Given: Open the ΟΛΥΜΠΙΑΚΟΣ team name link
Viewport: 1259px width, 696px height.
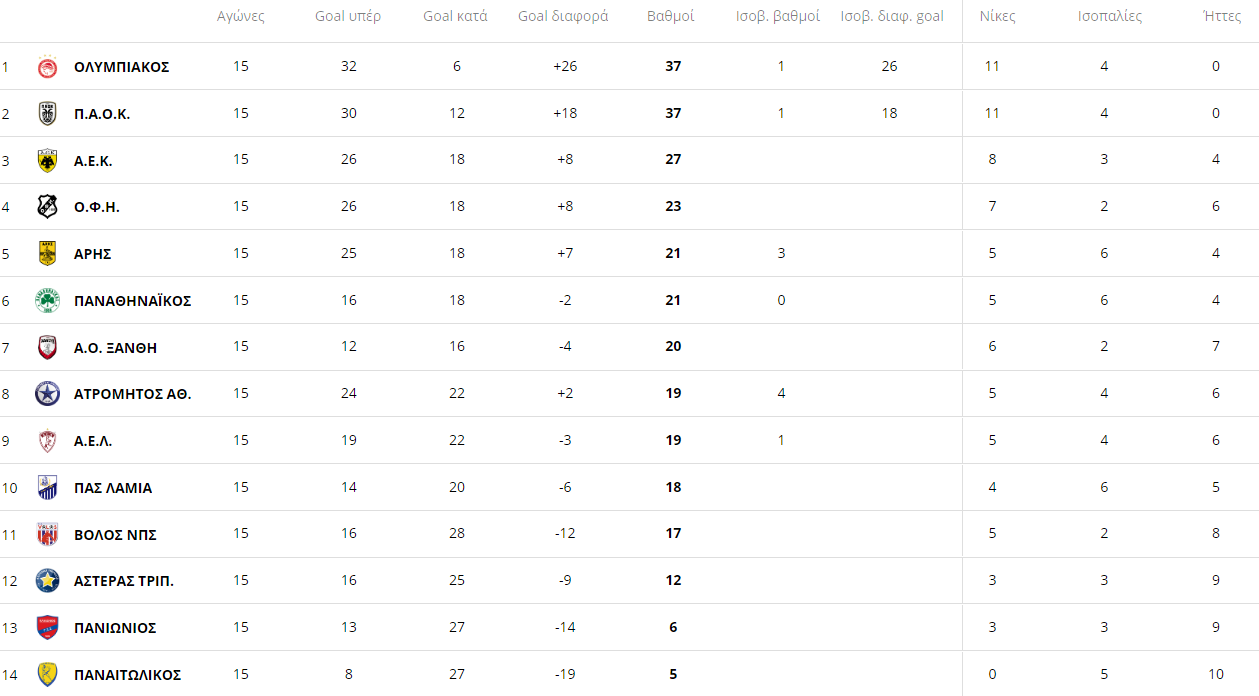Looking at the screenshot, I should click(121, 67).
